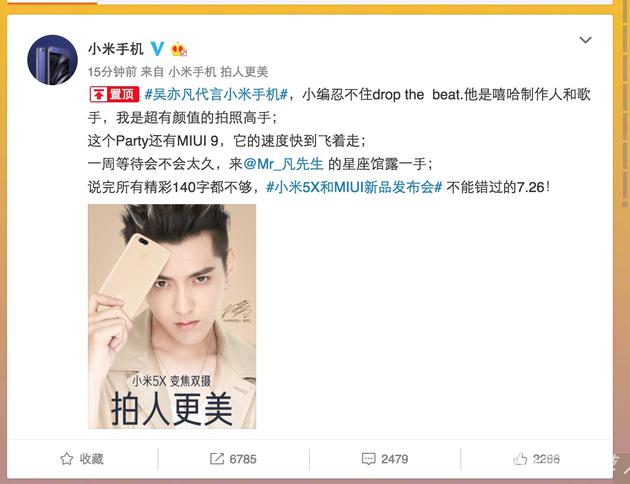Open the source link 小米手机 拍人更美

[218, 72]
